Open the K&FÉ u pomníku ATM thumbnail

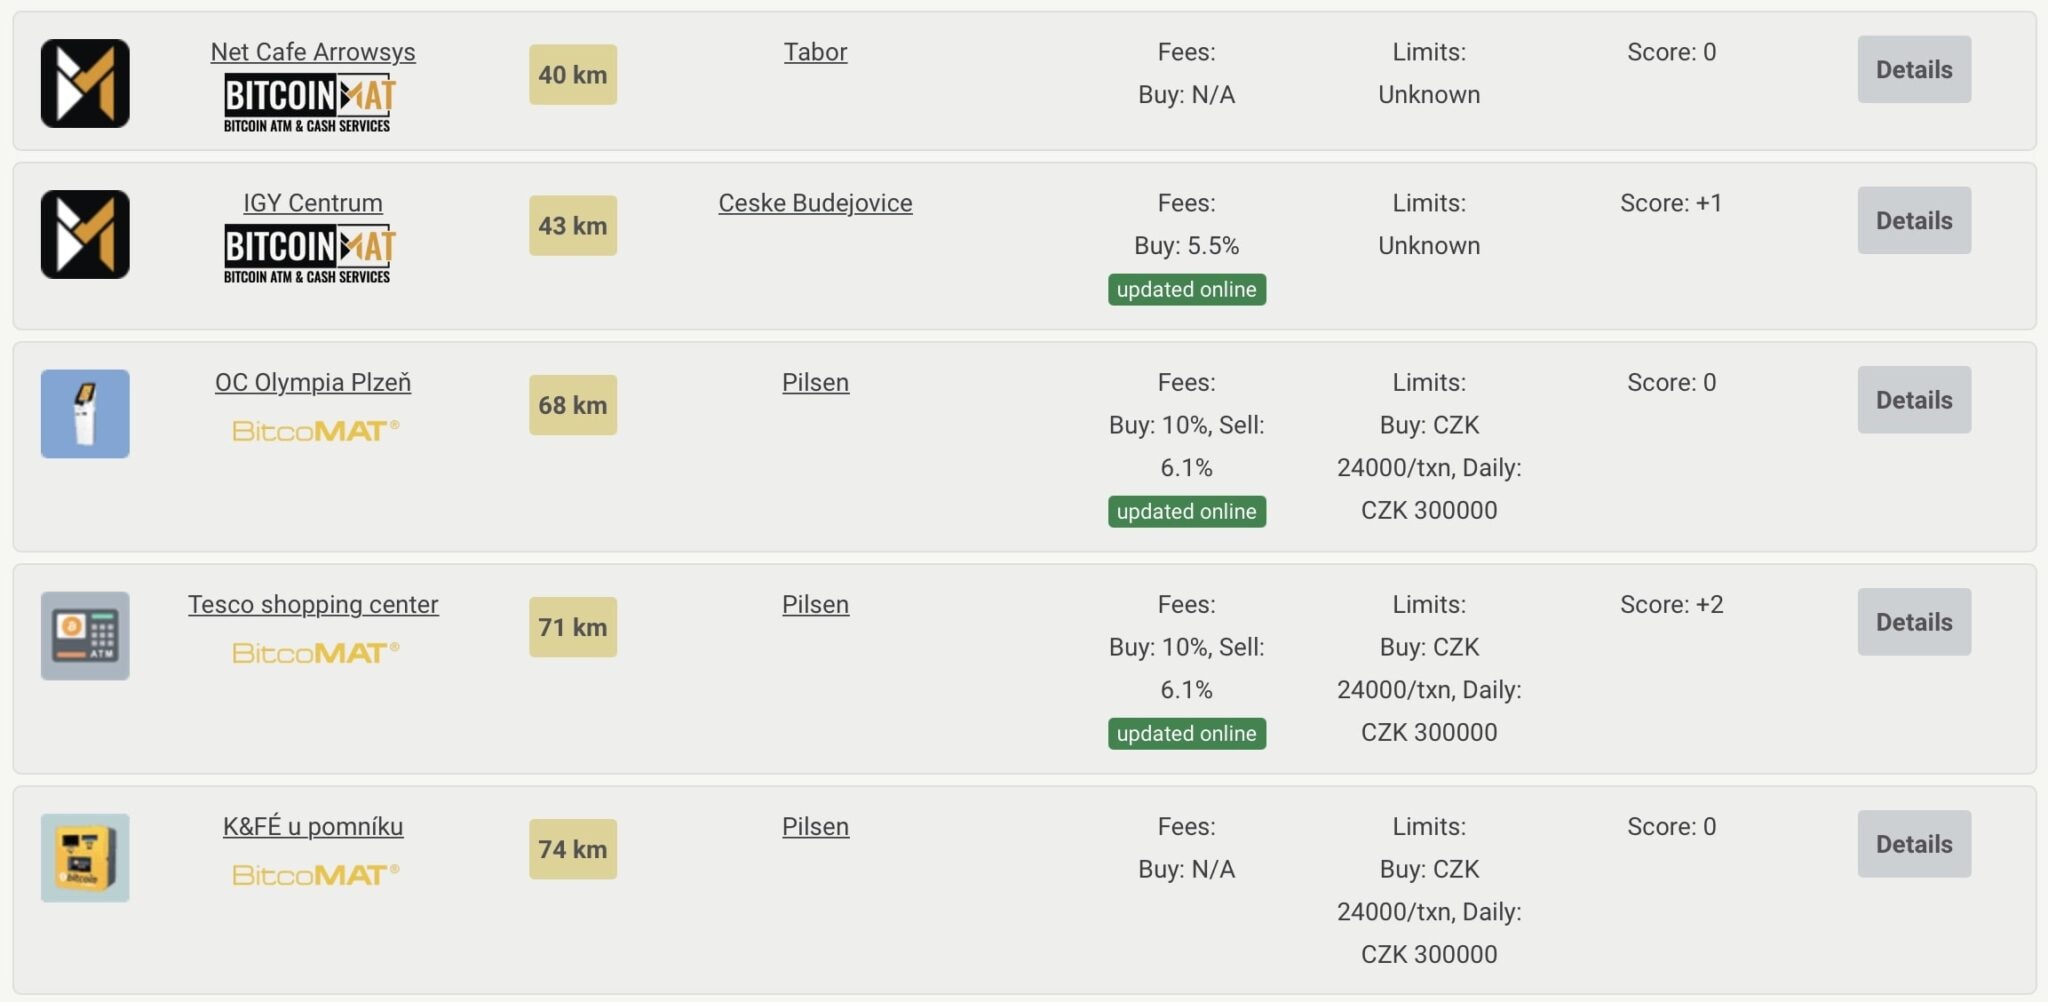click(85, 858)
